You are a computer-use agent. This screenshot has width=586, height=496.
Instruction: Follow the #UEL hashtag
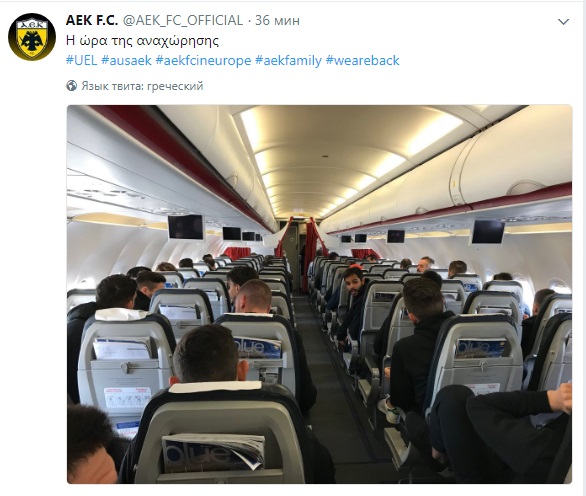click(81, 60)
